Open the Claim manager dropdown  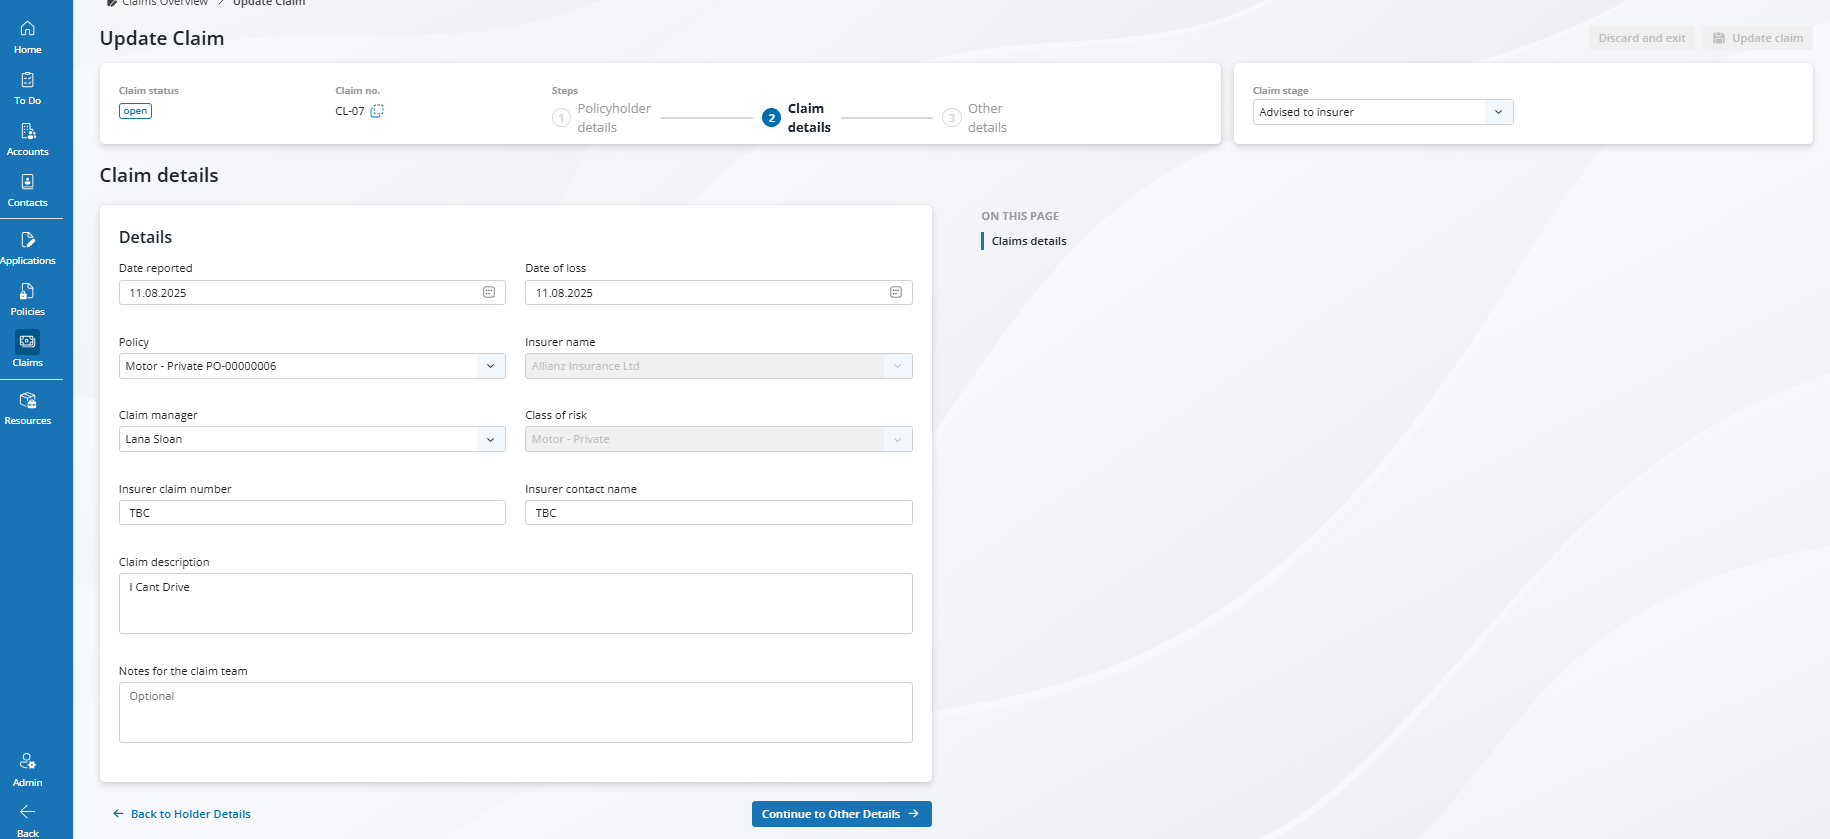[490, 439]
